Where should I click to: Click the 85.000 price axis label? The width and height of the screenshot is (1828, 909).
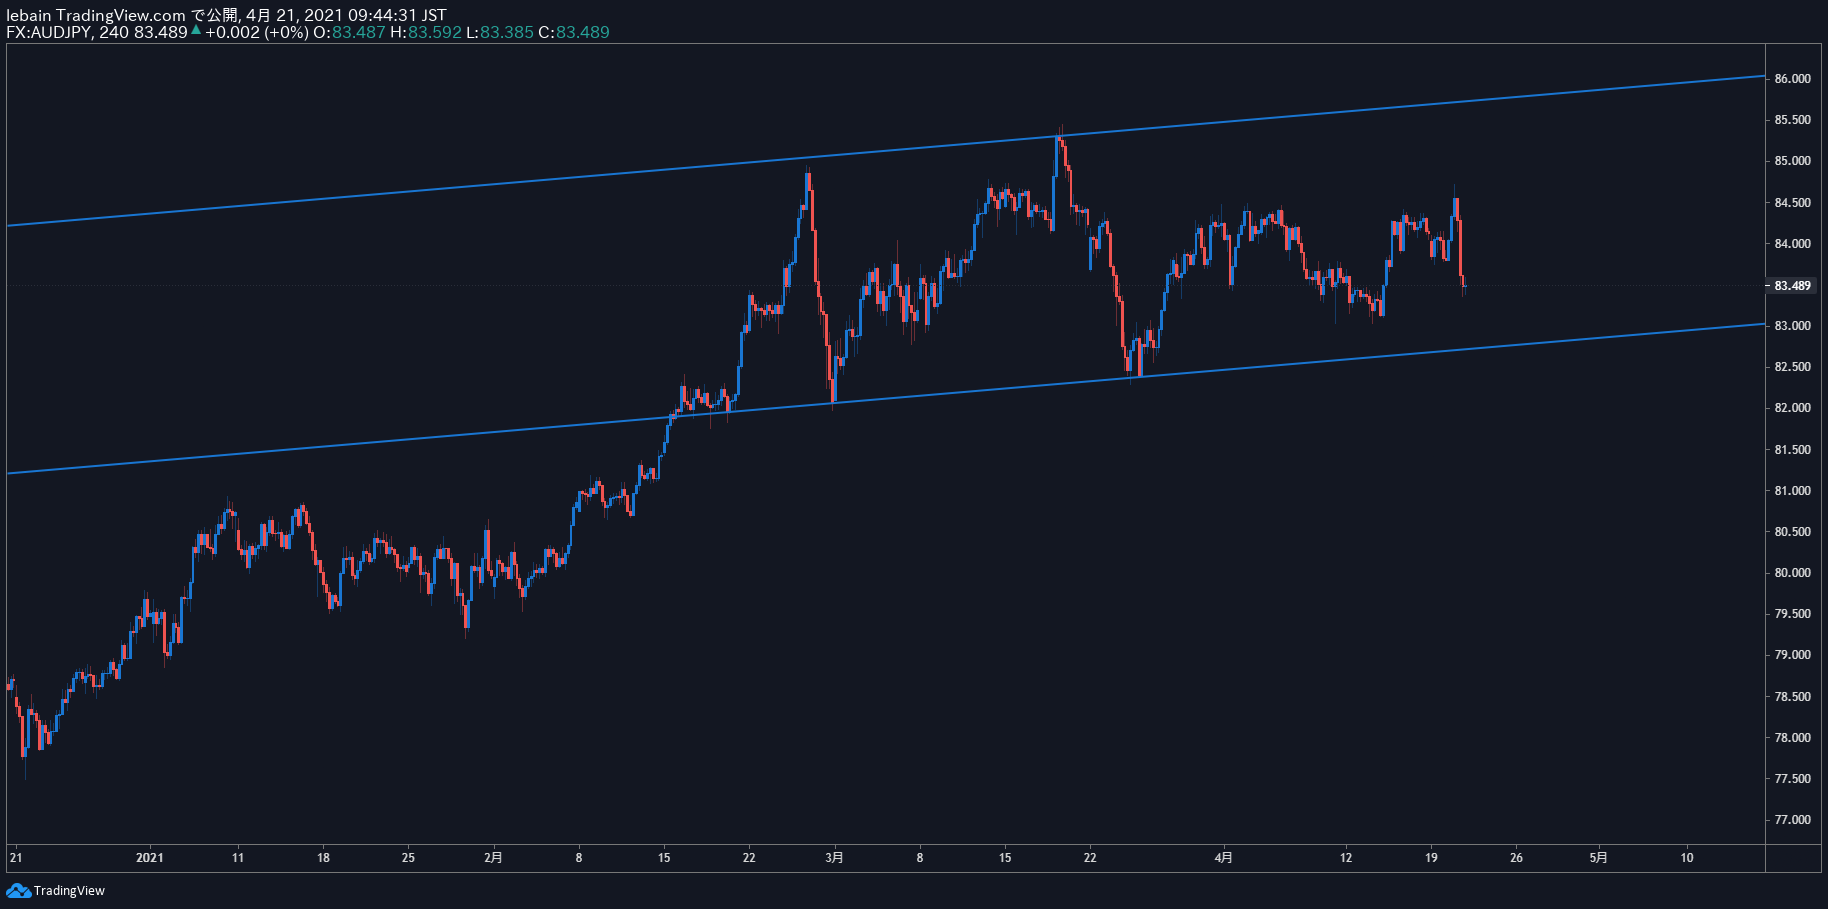[x=1792, y=160]
